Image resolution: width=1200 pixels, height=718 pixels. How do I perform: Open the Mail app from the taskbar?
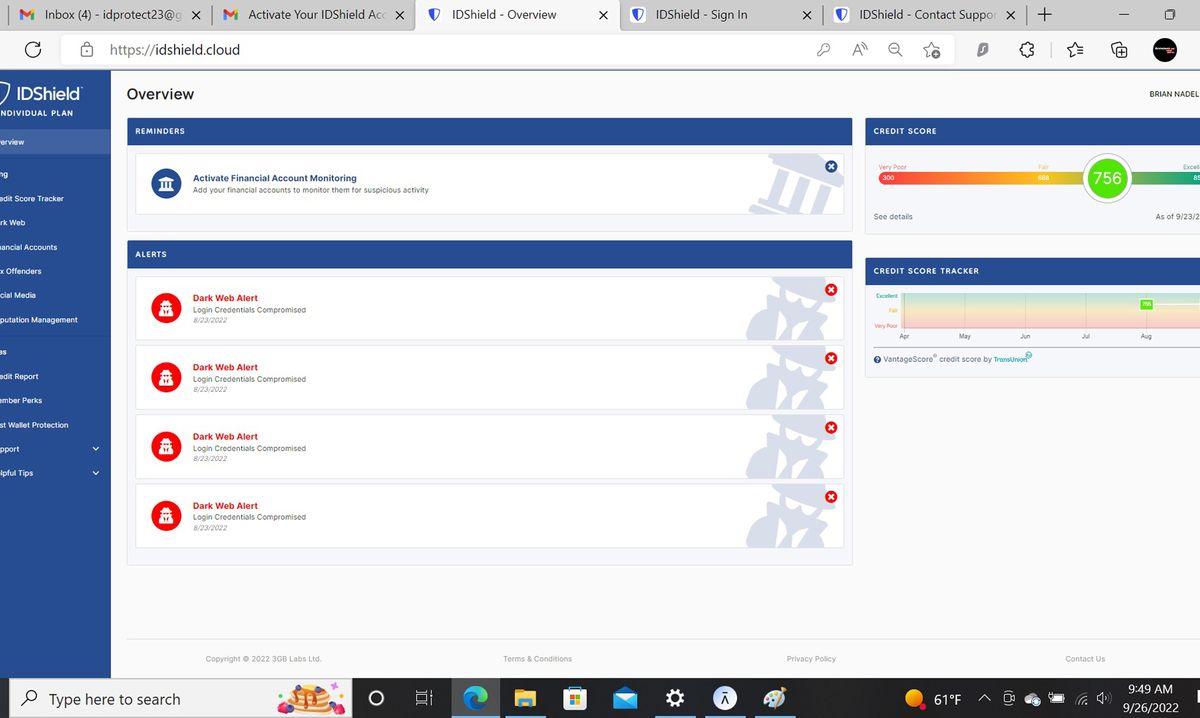(625, 697)
